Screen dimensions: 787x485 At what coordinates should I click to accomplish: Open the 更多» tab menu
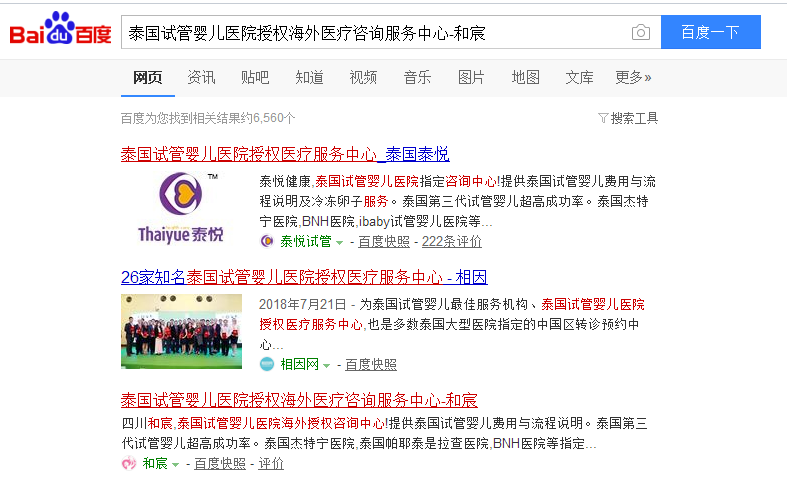coord(633,77)
